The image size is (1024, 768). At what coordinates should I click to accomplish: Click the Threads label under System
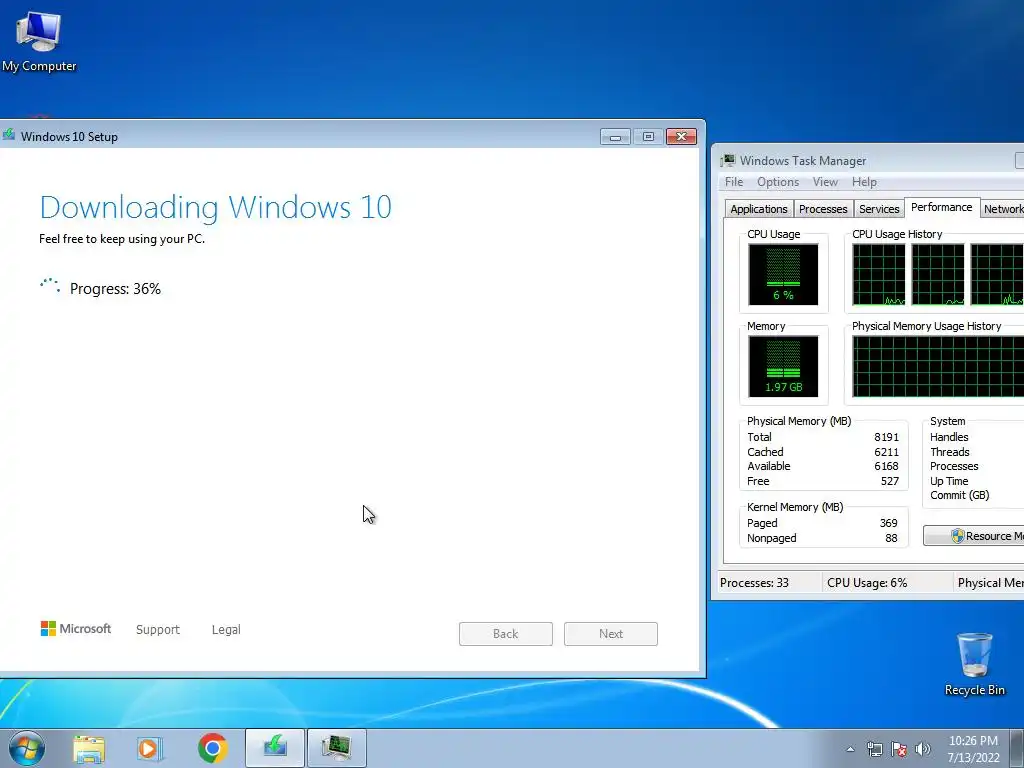[x=950, y=452]
